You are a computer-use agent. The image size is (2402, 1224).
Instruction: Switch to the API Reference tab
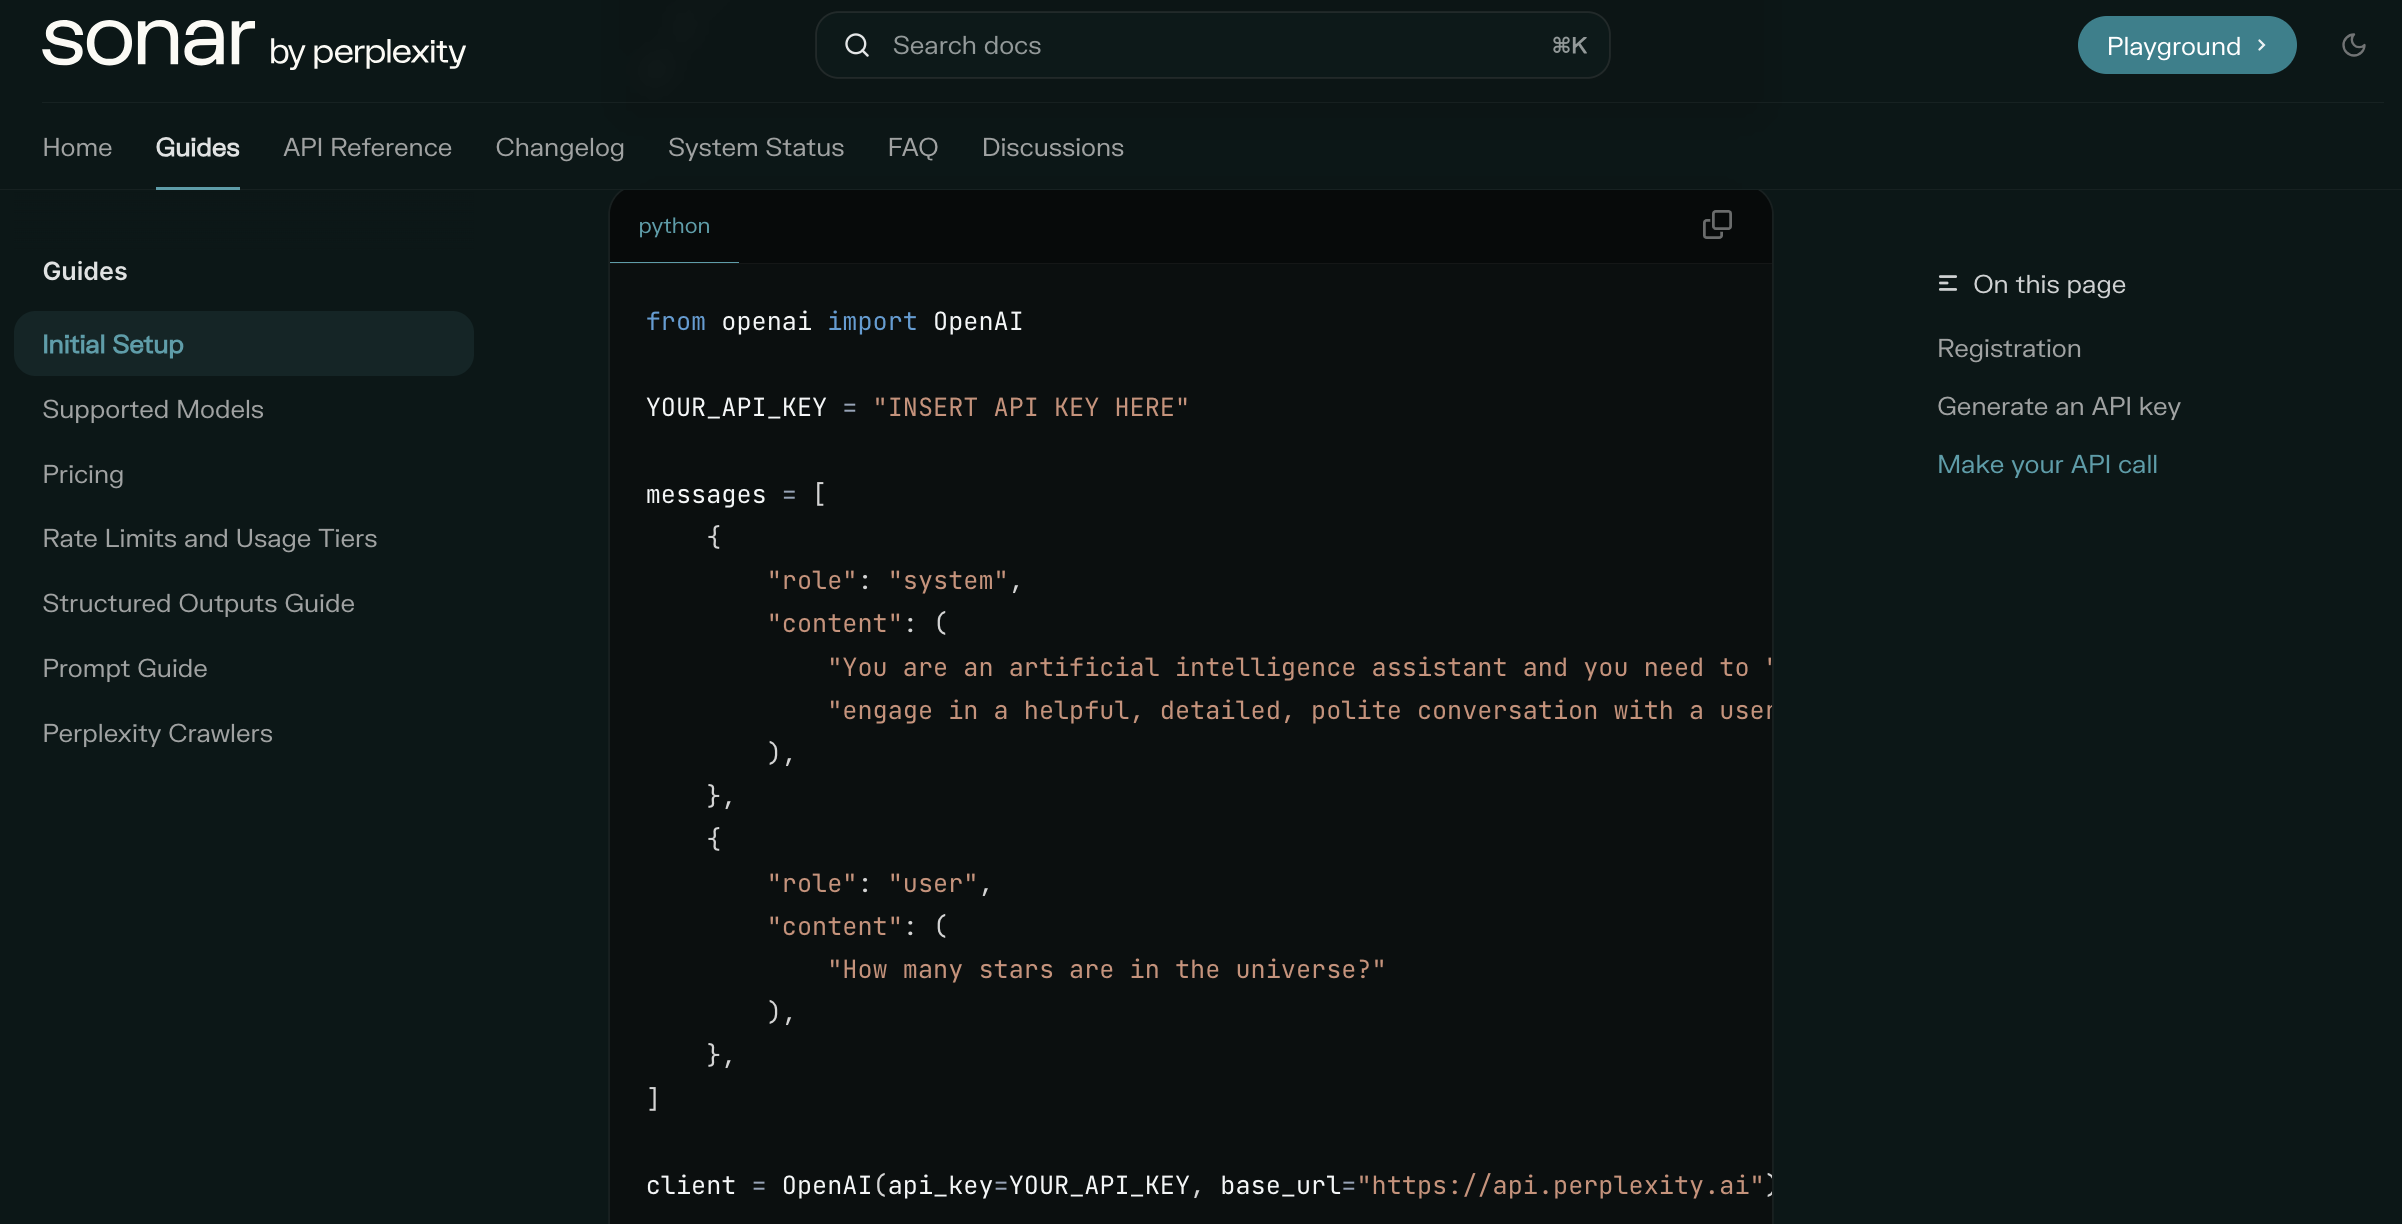pos(367,147)
